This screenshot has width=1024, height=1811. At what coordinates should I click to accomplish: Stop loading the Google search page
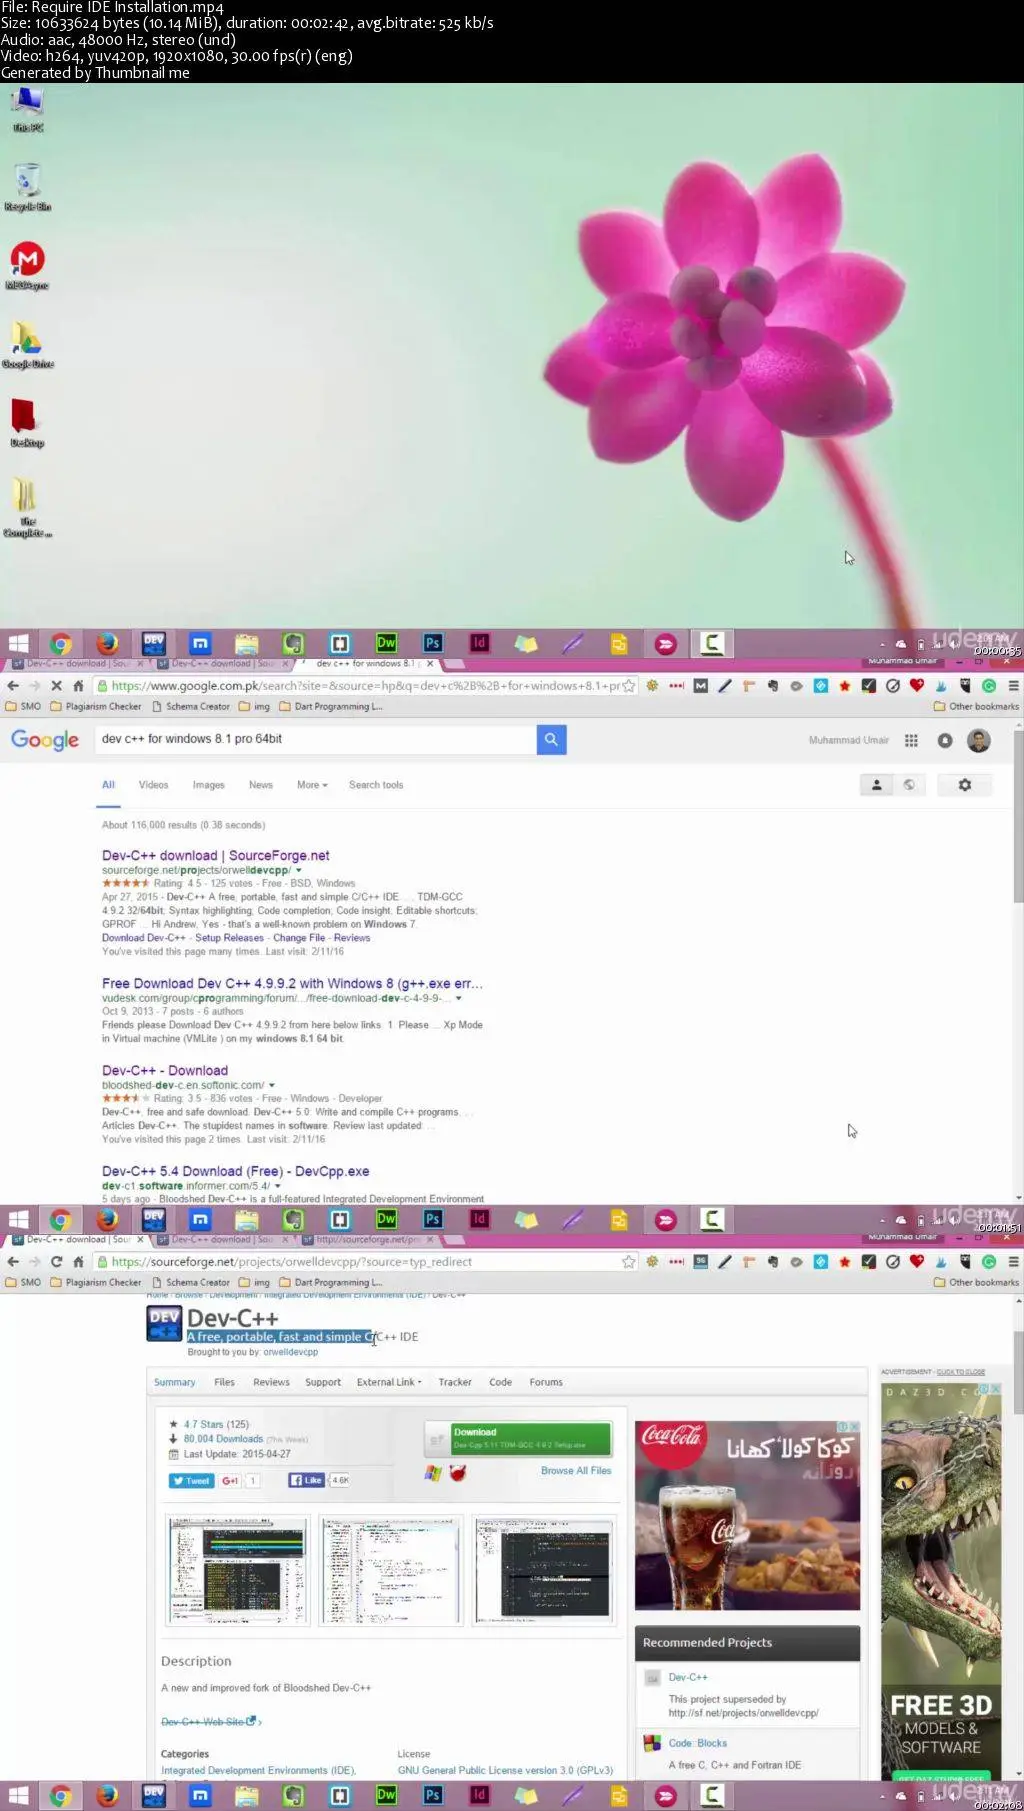tap(56, 686)
